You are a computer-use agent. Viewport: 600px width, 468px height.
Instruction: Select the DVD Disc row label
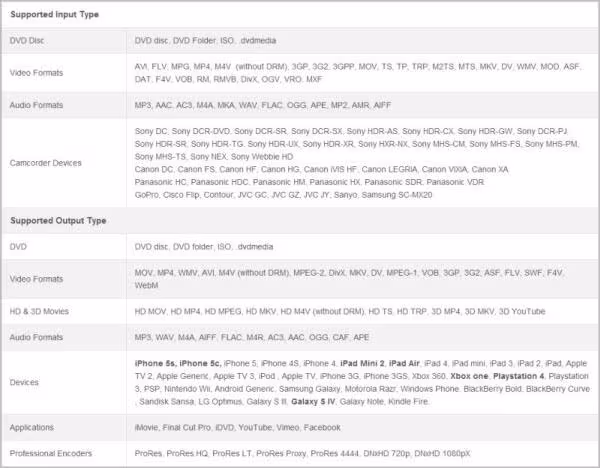33,41
